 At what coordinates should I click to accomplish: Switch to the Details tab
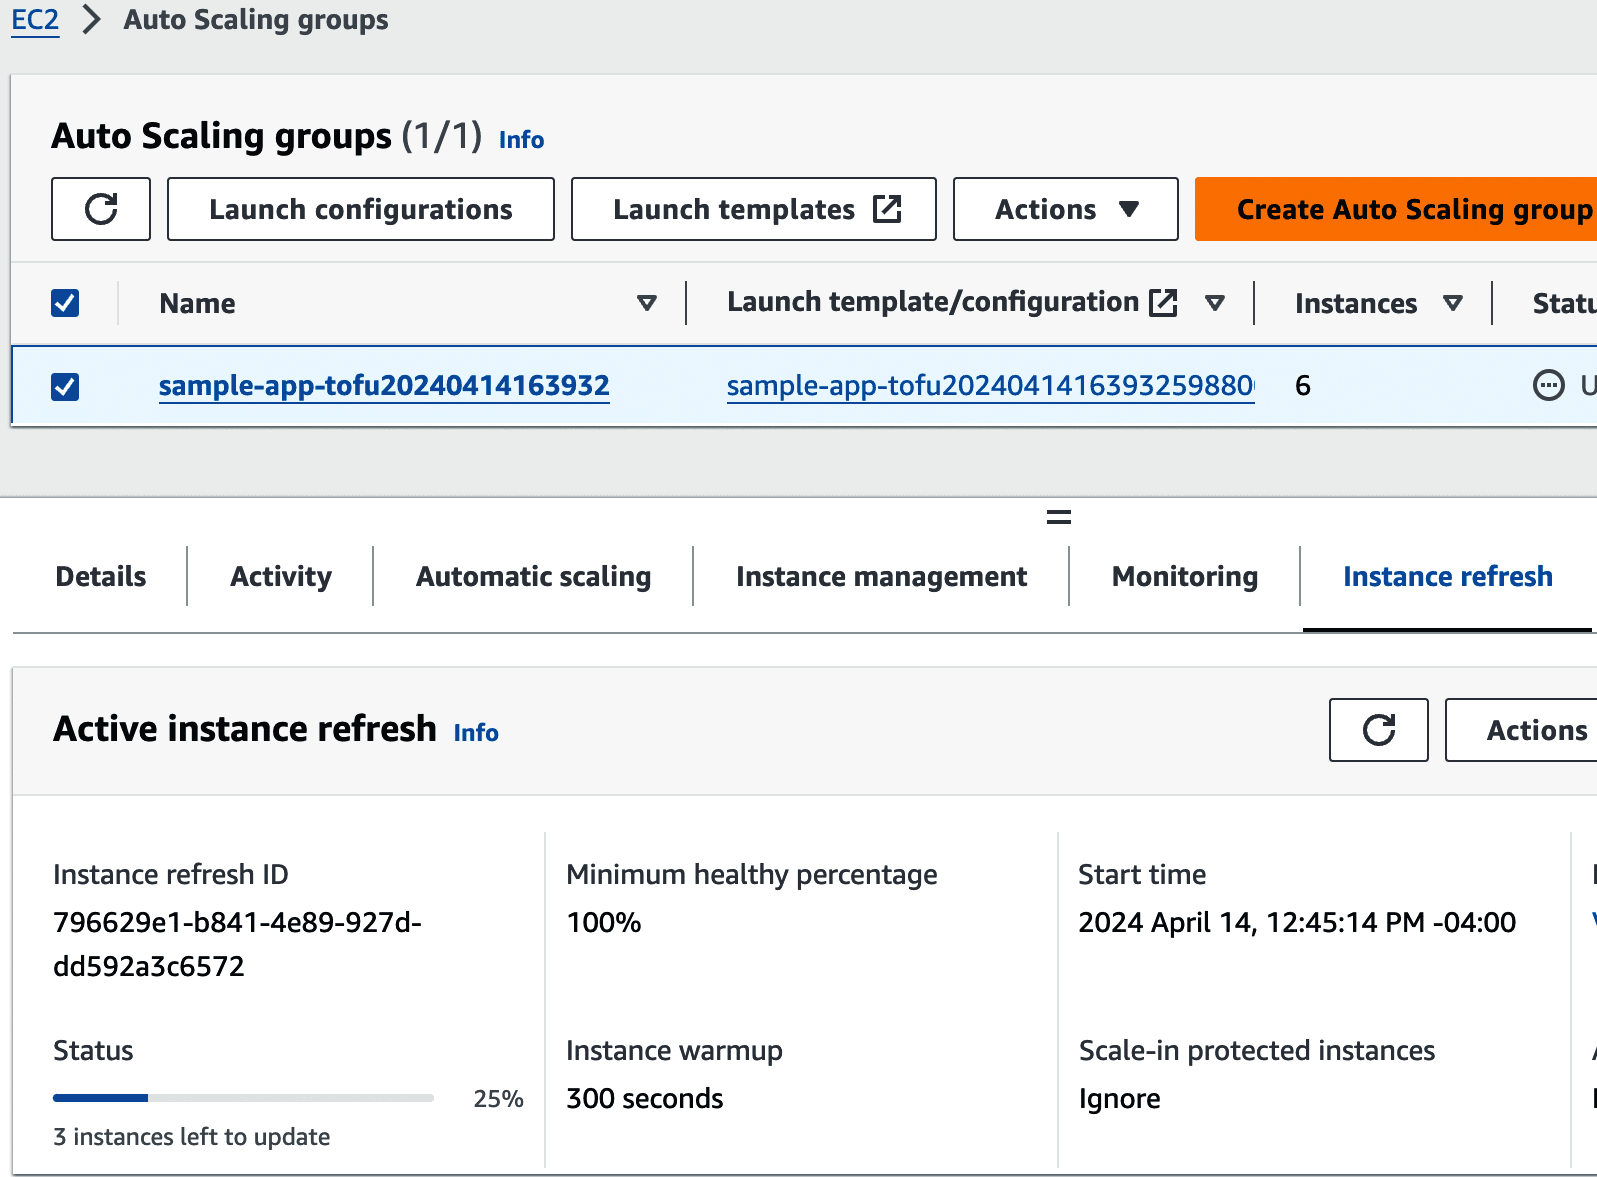point(101,576)
